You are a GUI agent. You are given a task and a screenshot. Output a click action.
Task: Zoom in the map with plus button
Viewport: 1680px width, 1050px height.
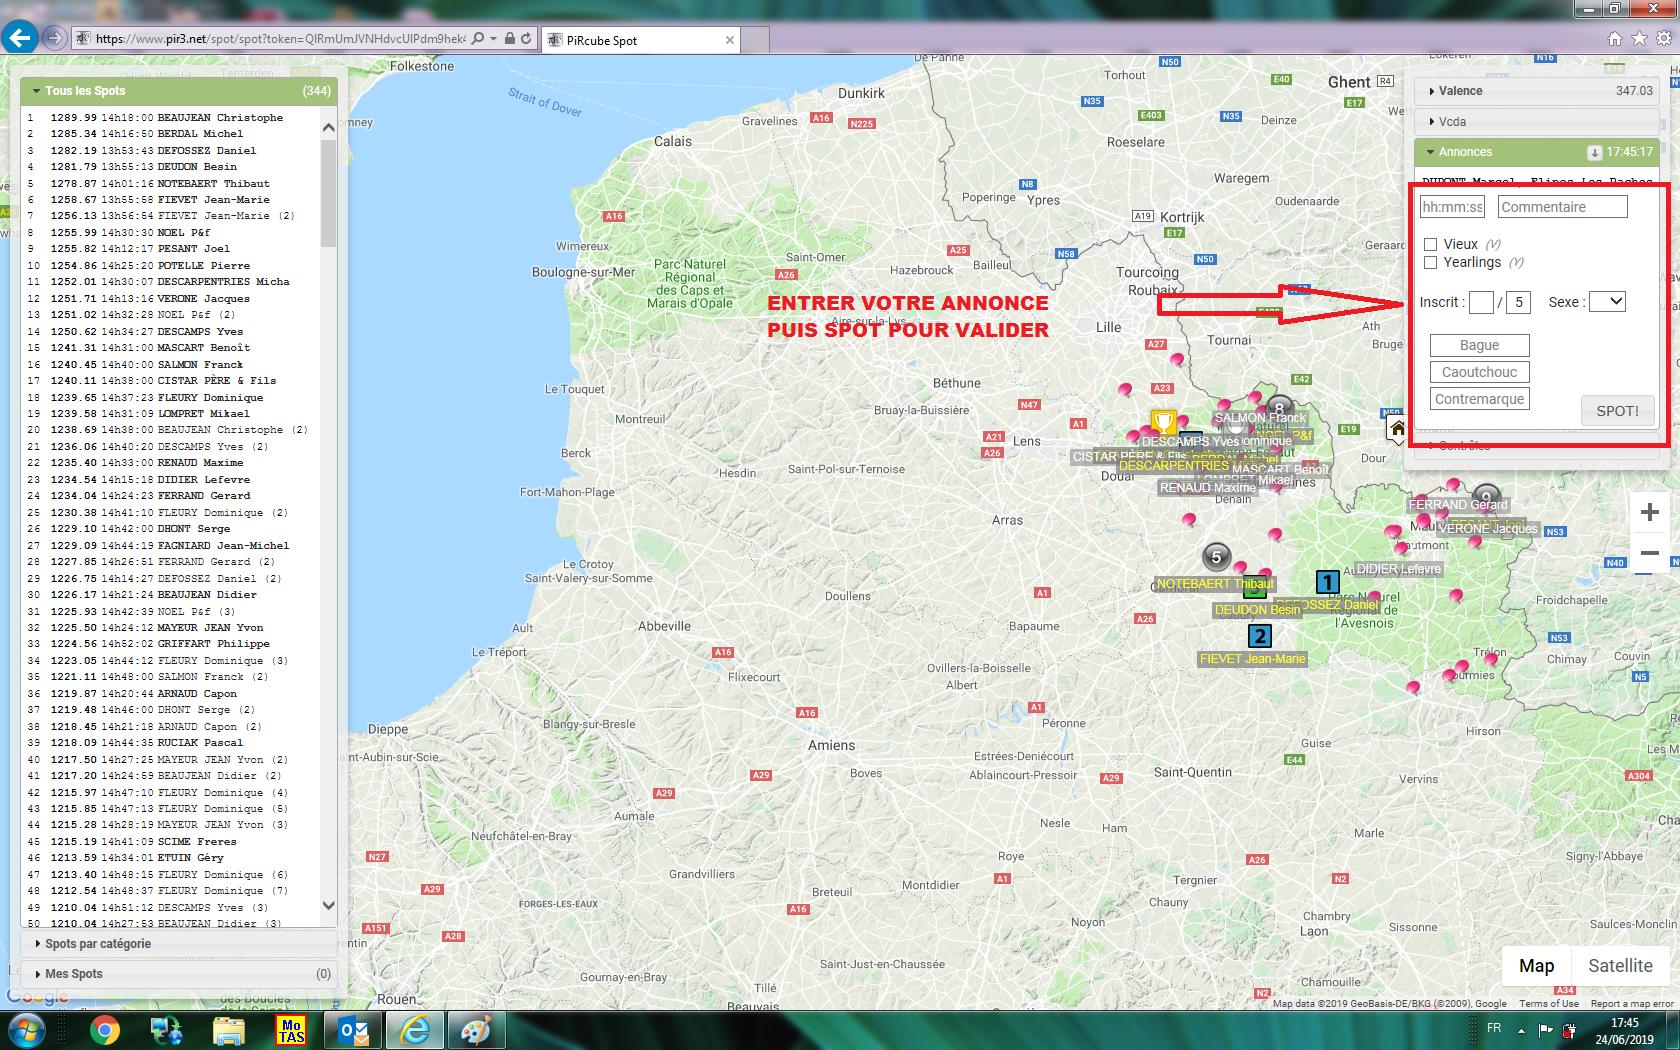pos(1649,513)
